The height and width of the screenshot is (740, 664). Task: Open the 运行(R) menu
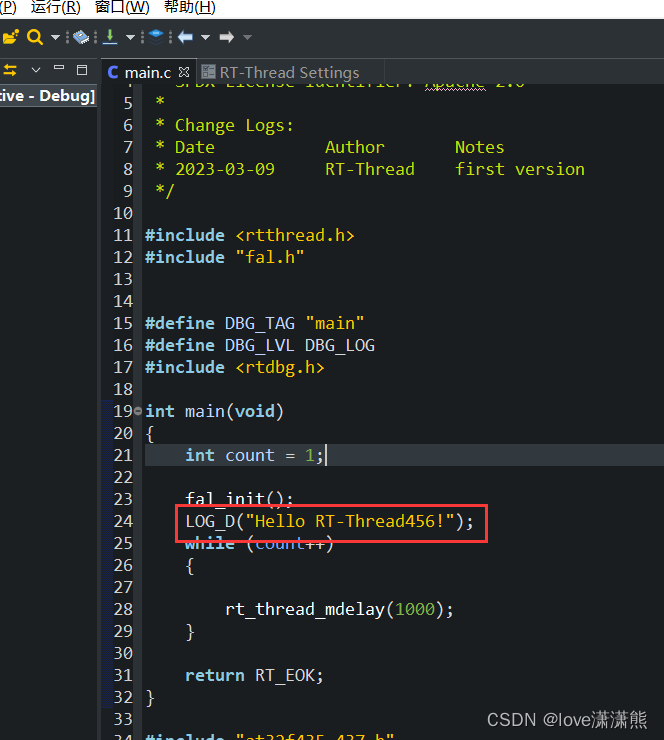click(56, 8)
